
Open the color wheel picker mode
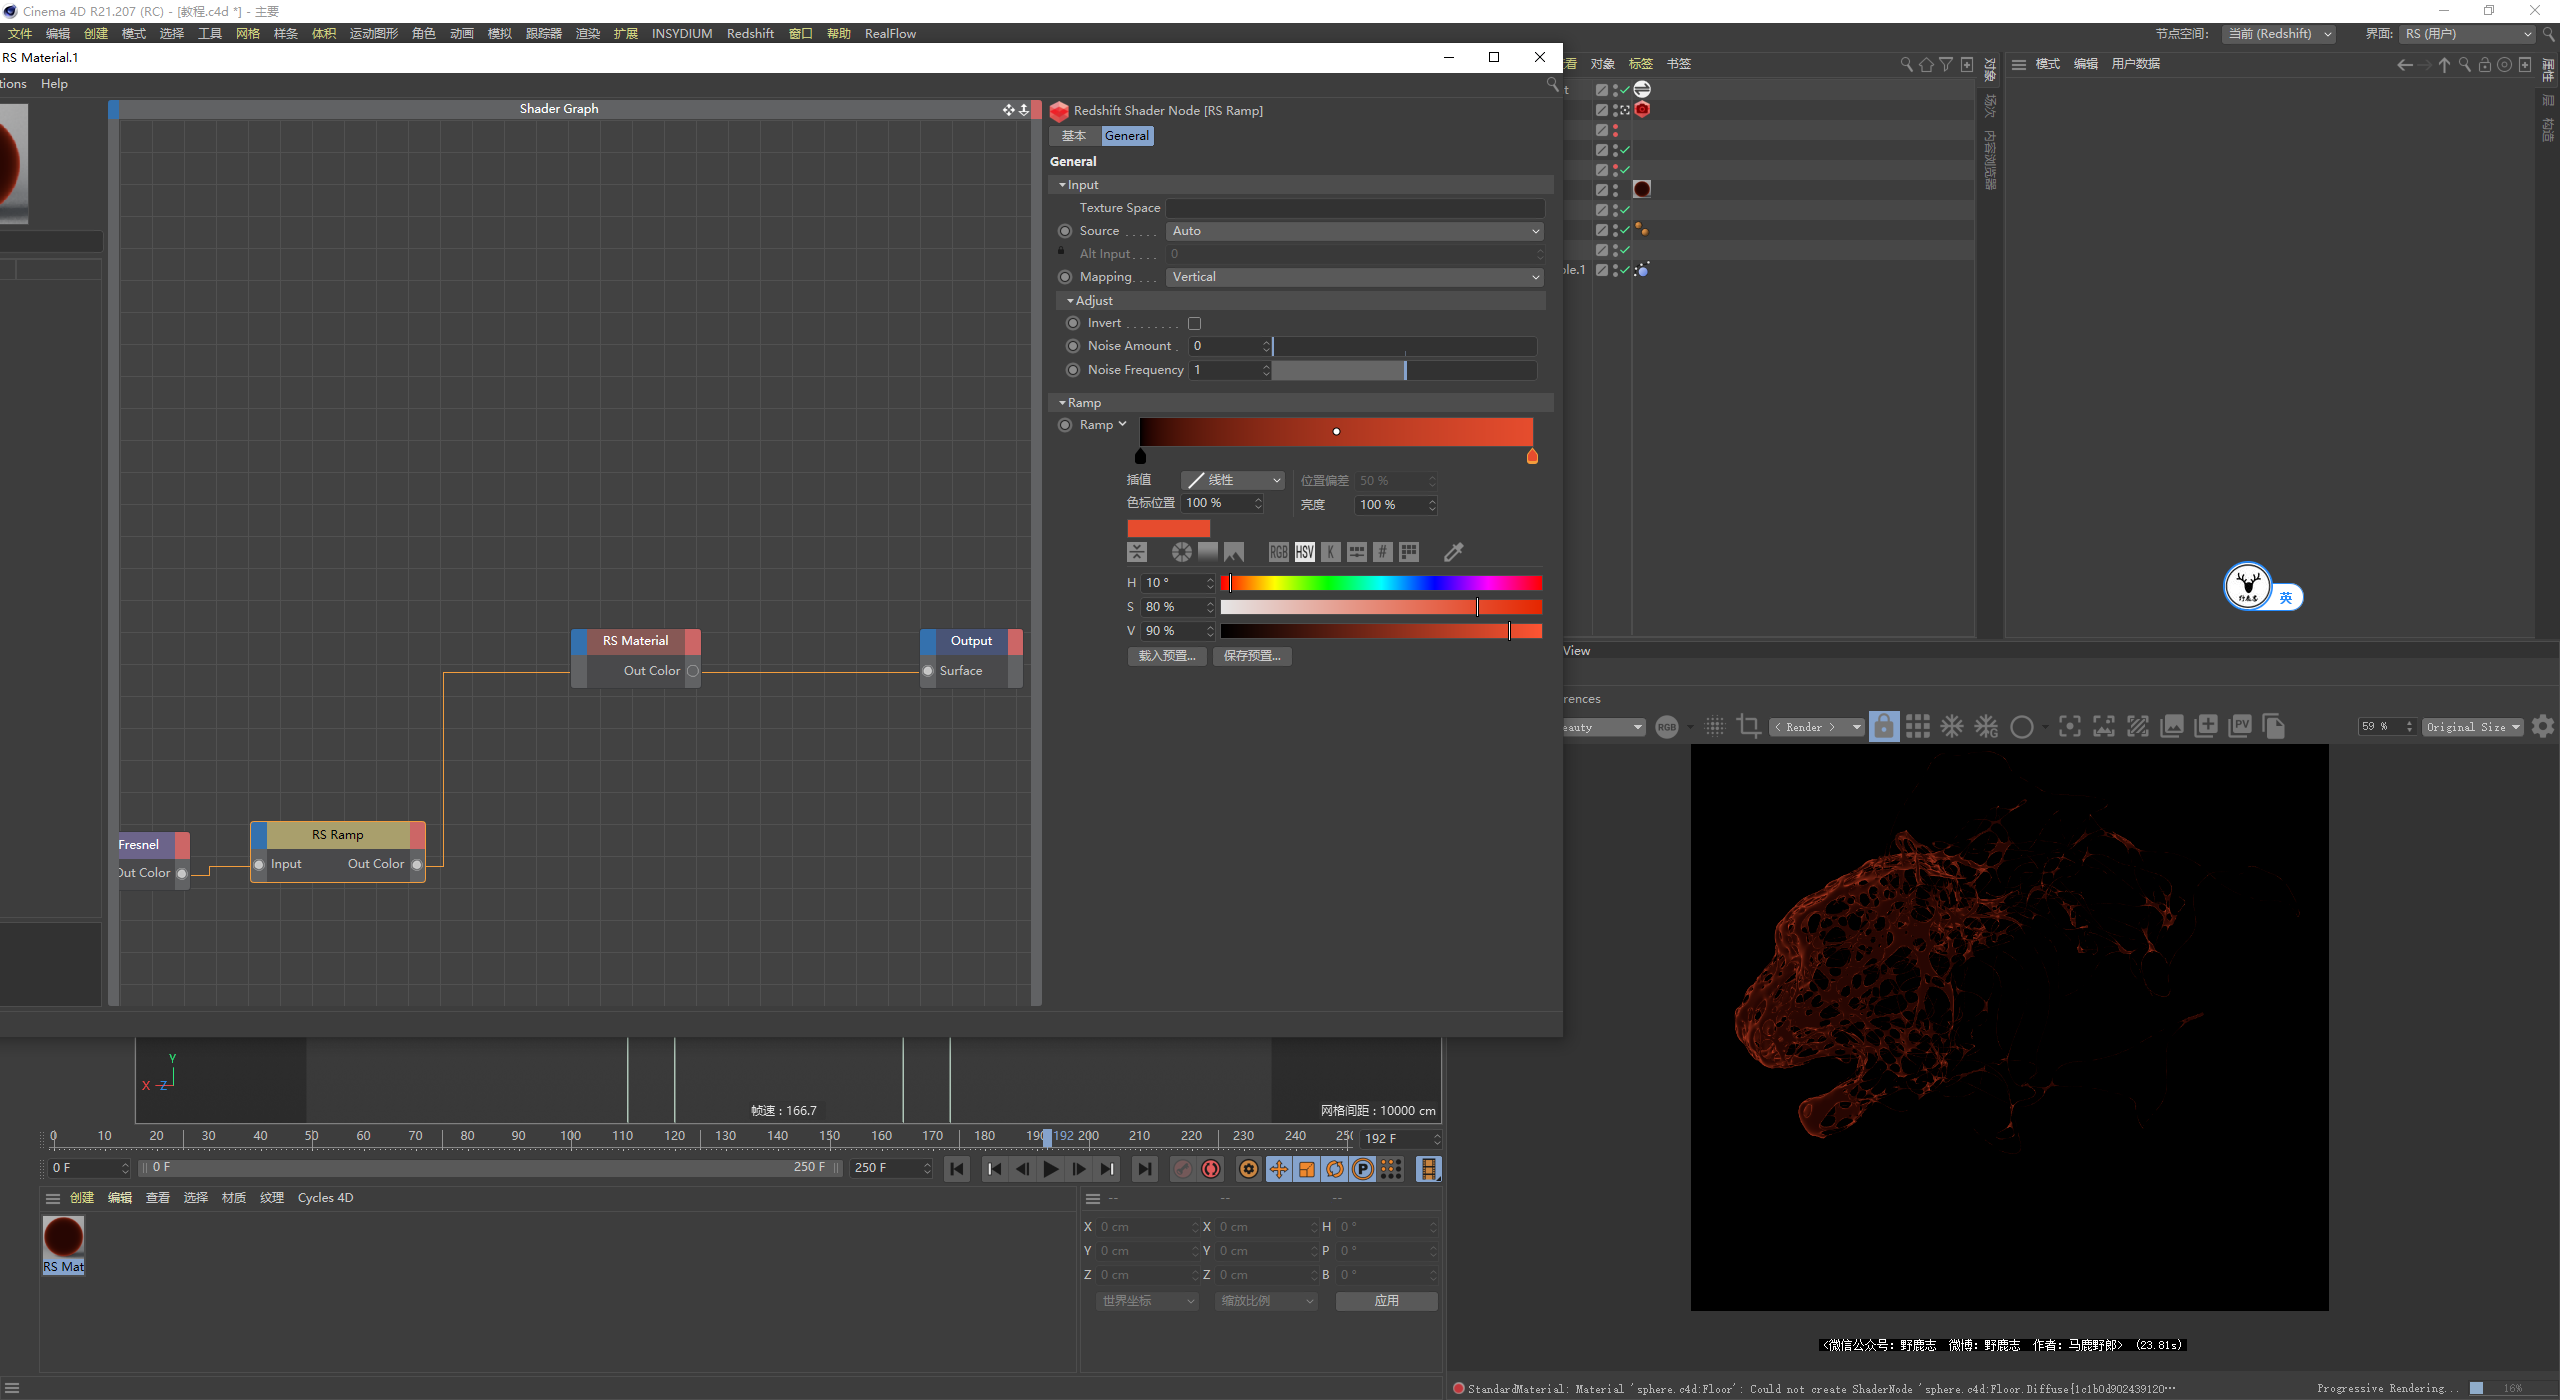(1182, 552)
